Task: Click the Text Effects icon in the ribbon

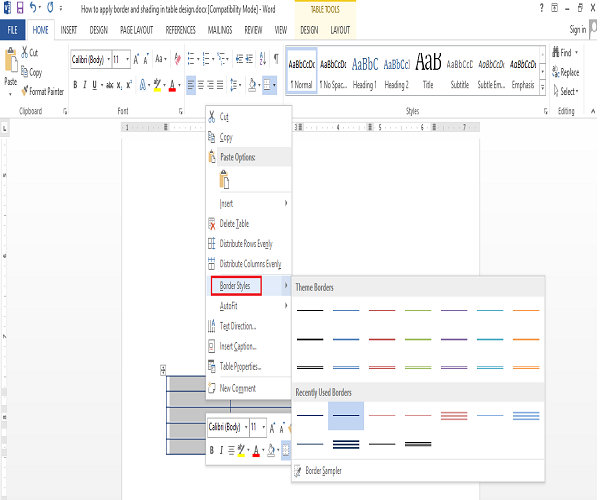Action: click(x=142, y=85)
